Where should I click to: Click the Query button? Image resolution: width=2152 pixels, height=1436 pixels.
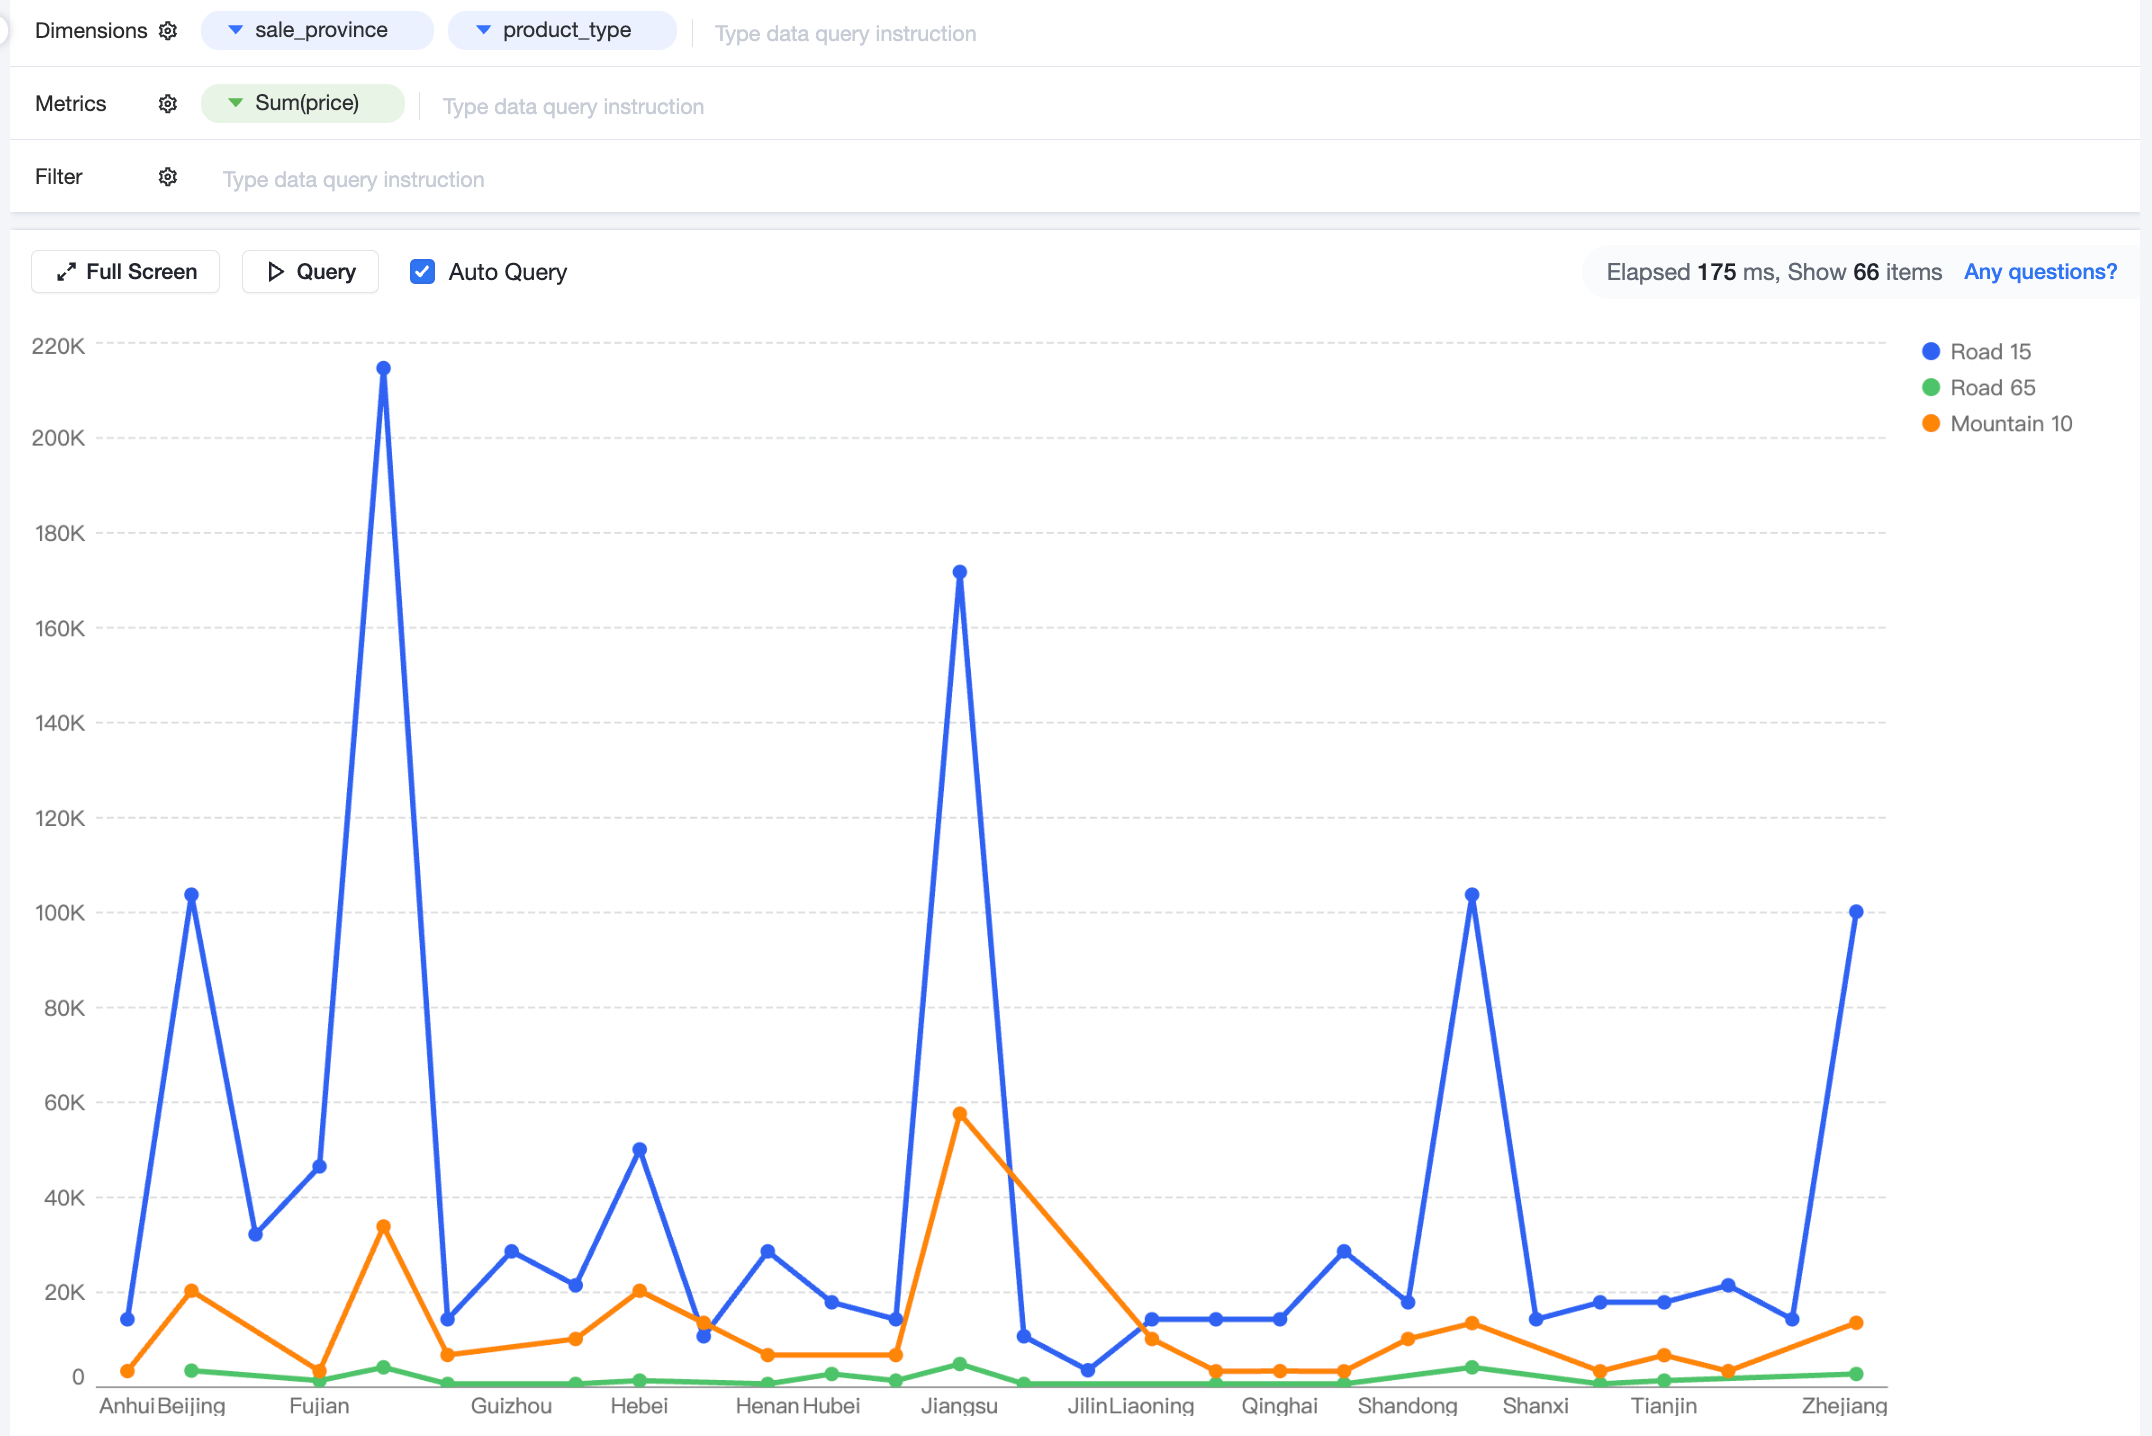(310, 272)
